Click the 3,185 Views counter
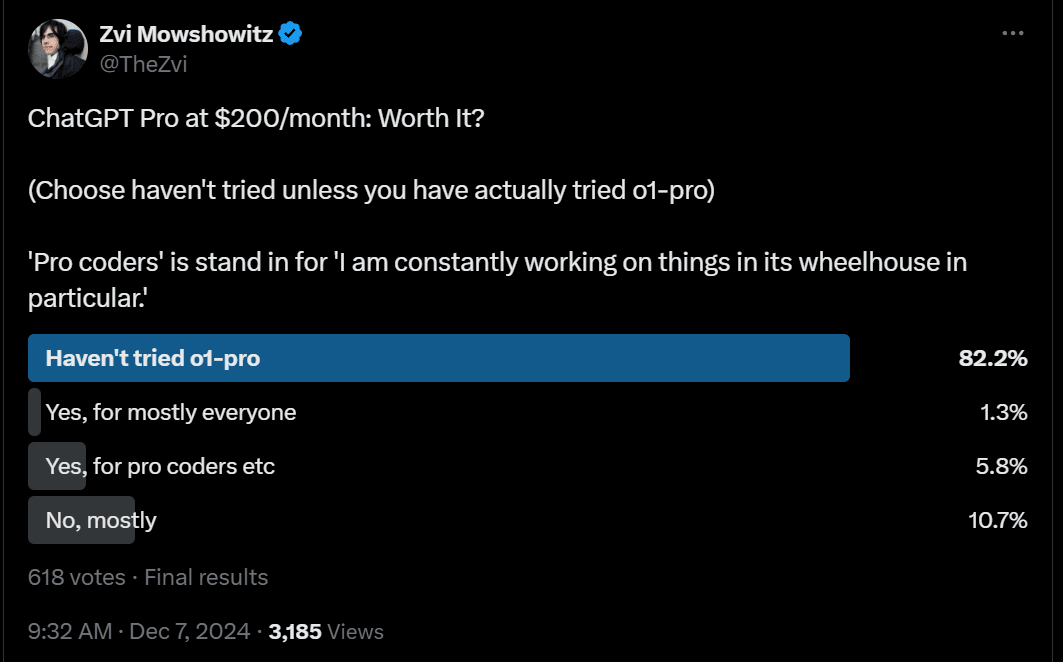Screen dimensions: 1063x662 point(326,631)
